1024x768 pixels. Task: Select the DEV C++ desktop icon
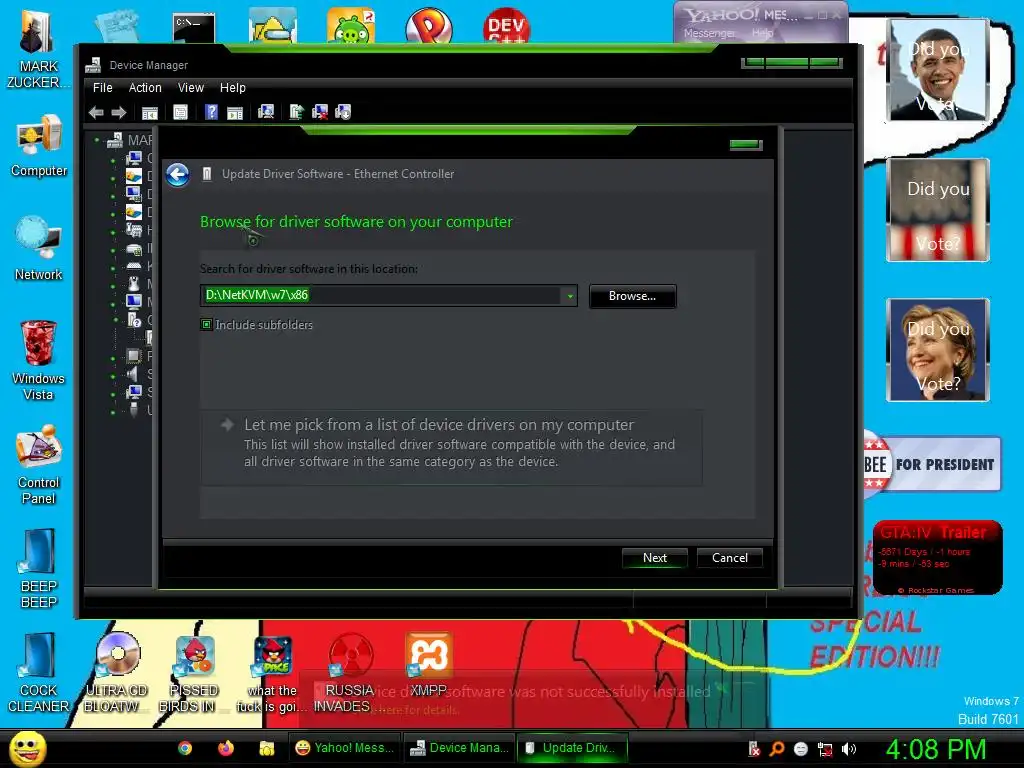[x=506, y=26]
